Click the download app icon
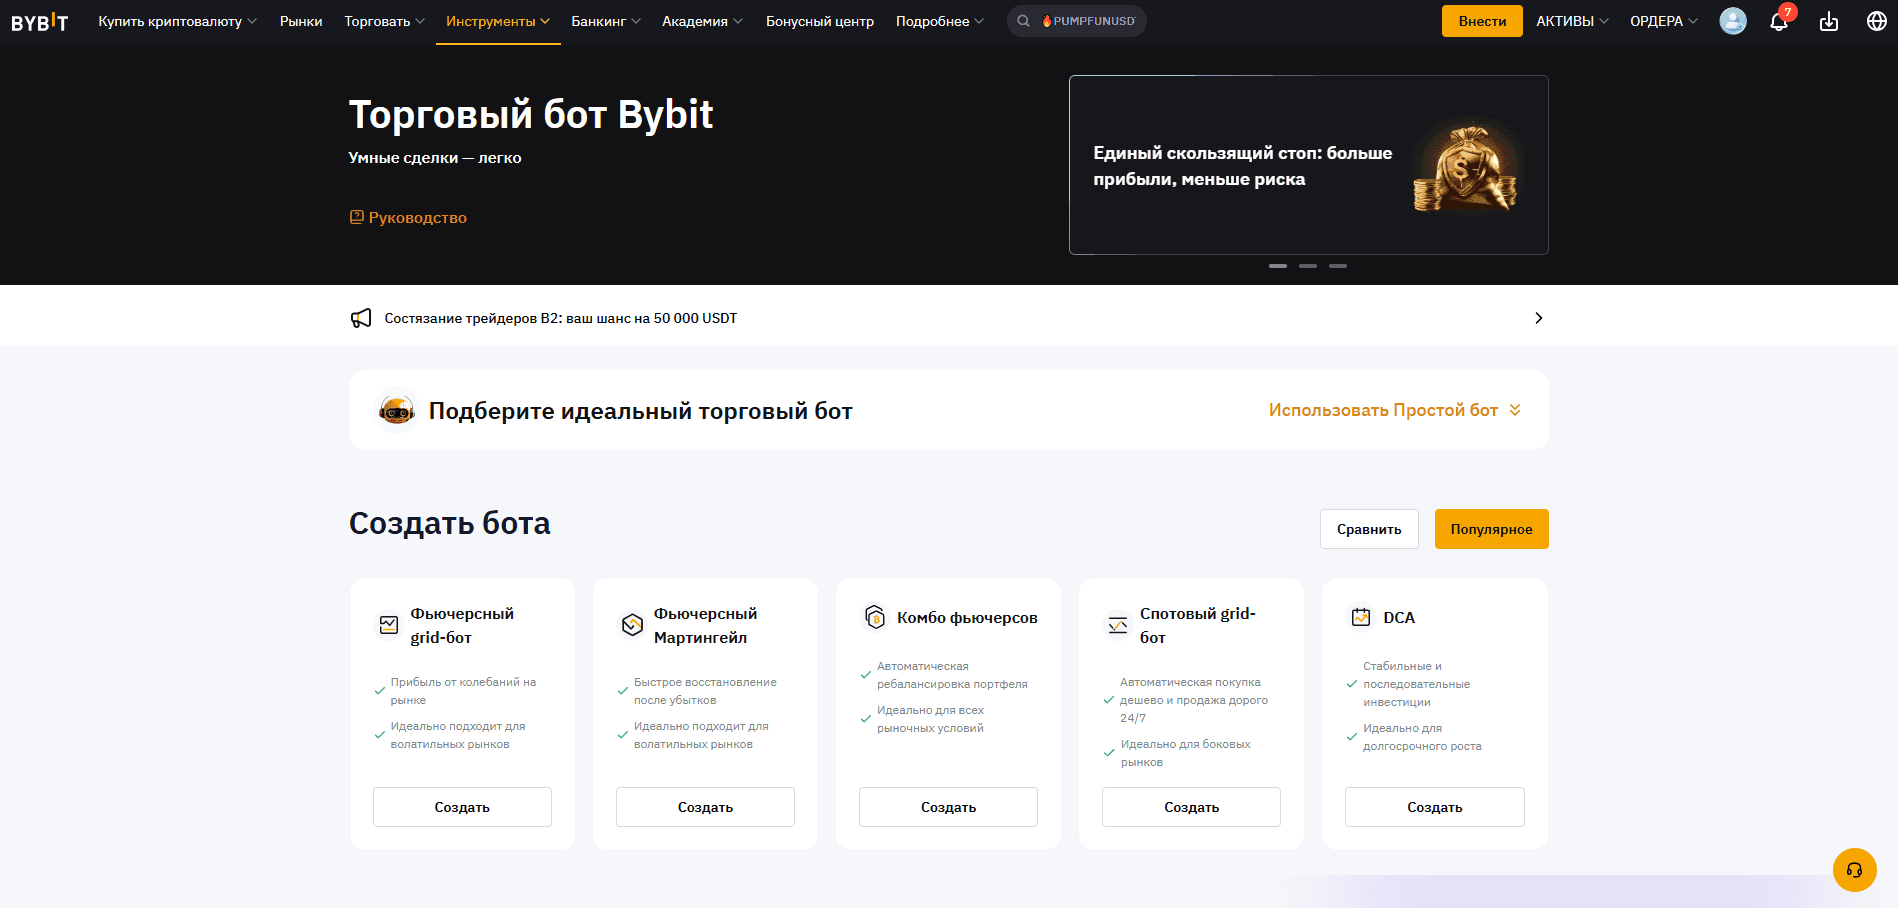1898x908 pixels. pyautogui.click(x=1829, y=21)
